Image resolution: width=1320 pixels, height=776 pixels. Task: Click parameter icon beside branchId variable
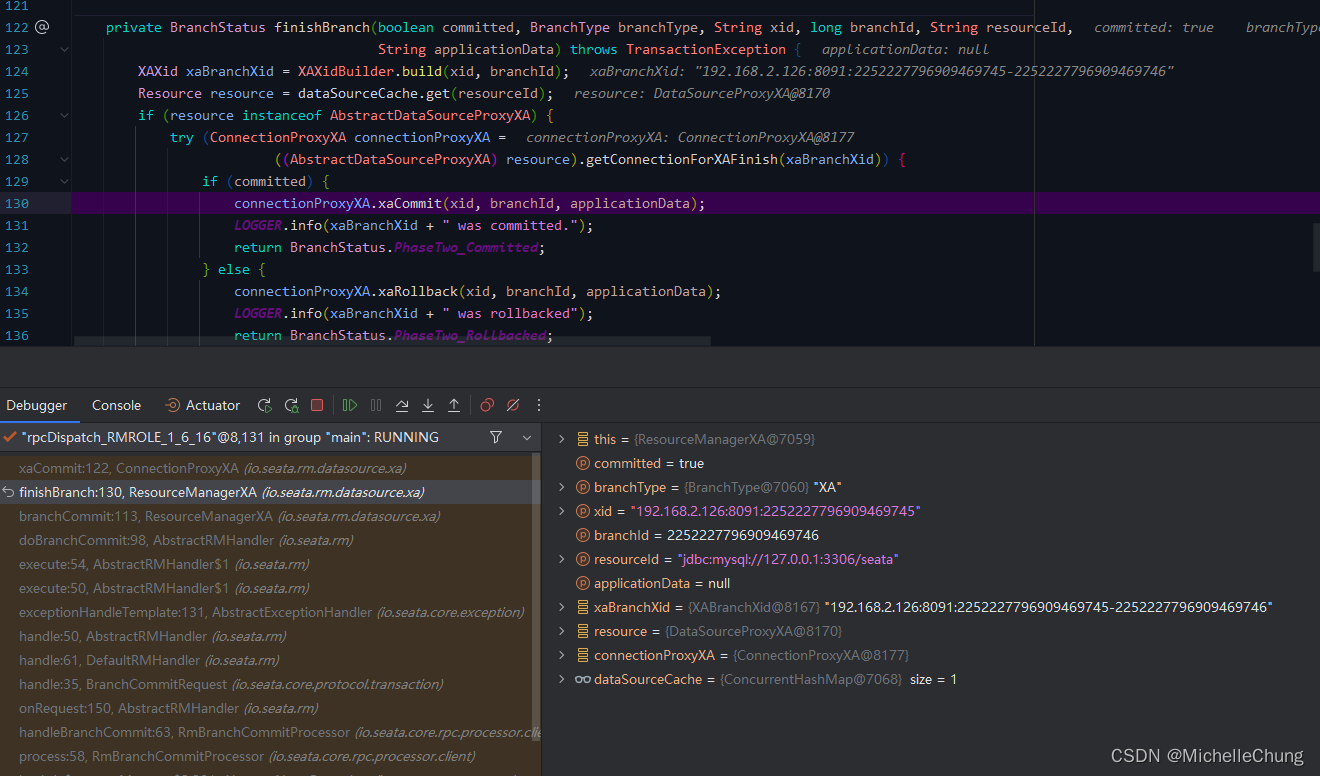tap(583, 535)
